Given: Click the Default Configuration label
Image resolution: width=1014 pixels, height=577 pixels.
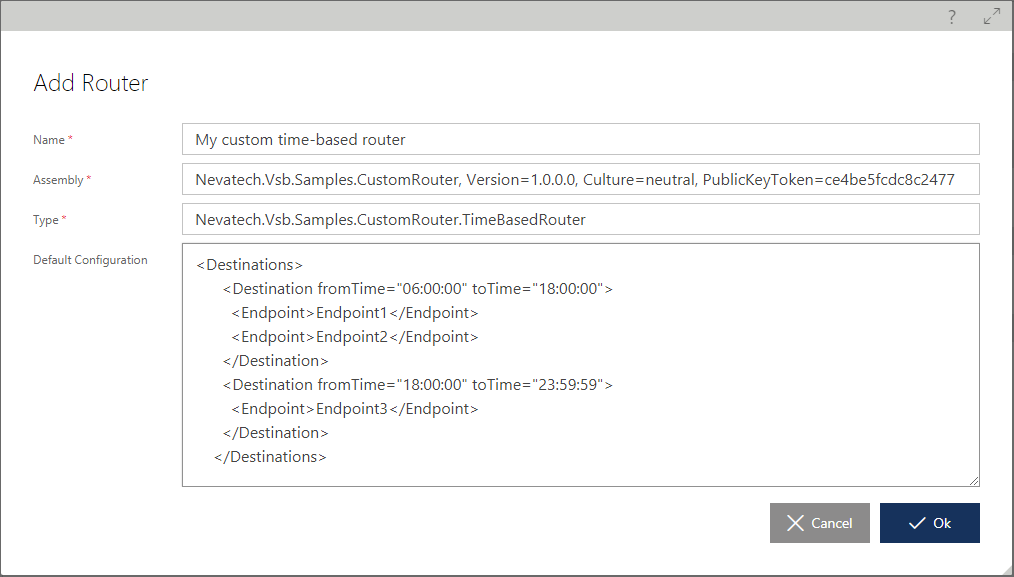Looking at the screenshot, I should [x=90, y=259].
